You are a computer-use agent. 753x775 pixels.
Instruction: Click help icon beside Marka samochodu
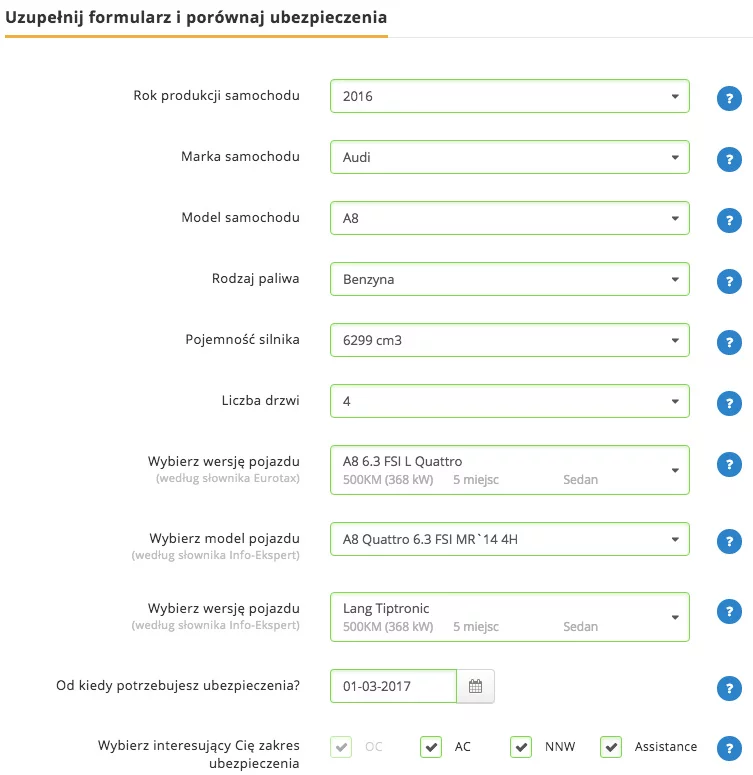[729, 159]
